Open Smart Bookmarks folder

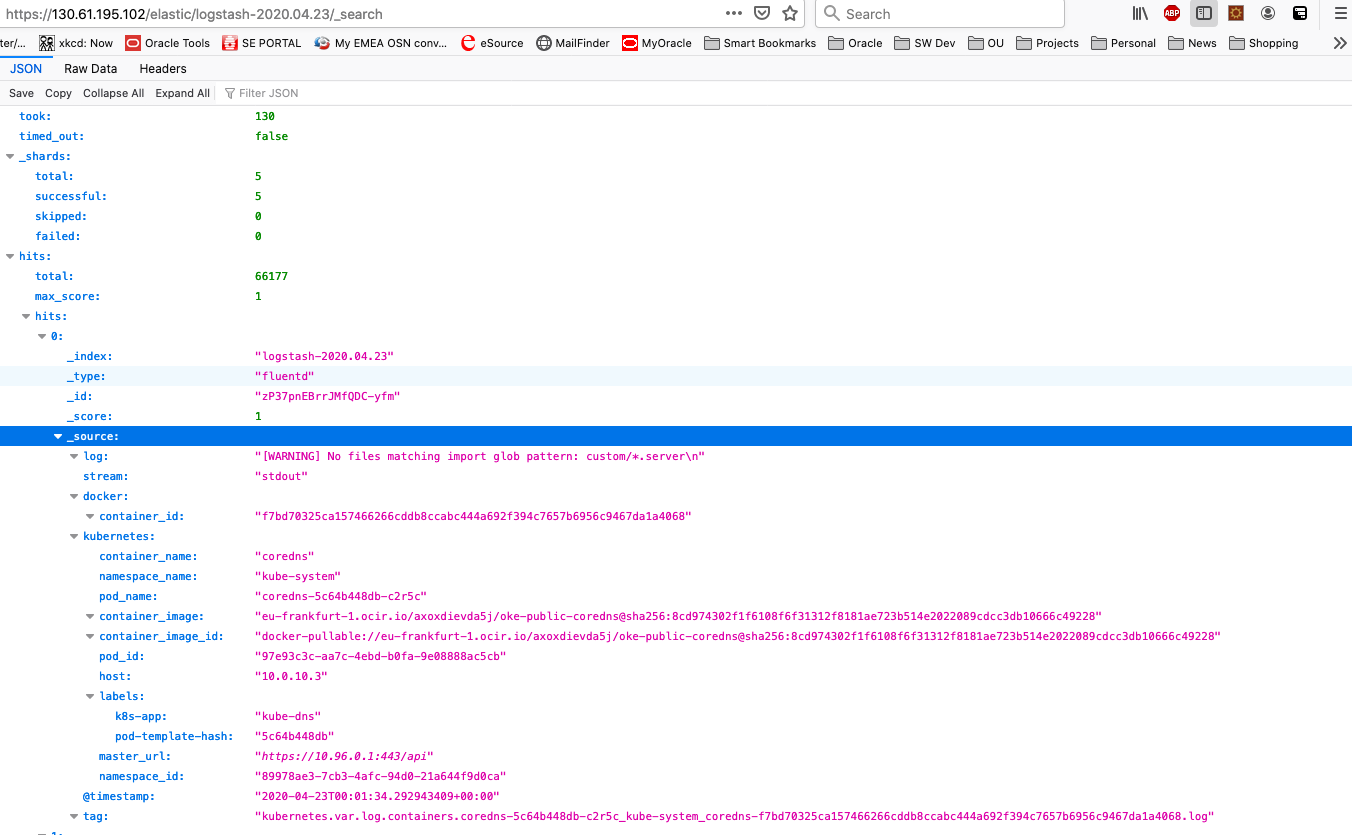click(760, 43)
